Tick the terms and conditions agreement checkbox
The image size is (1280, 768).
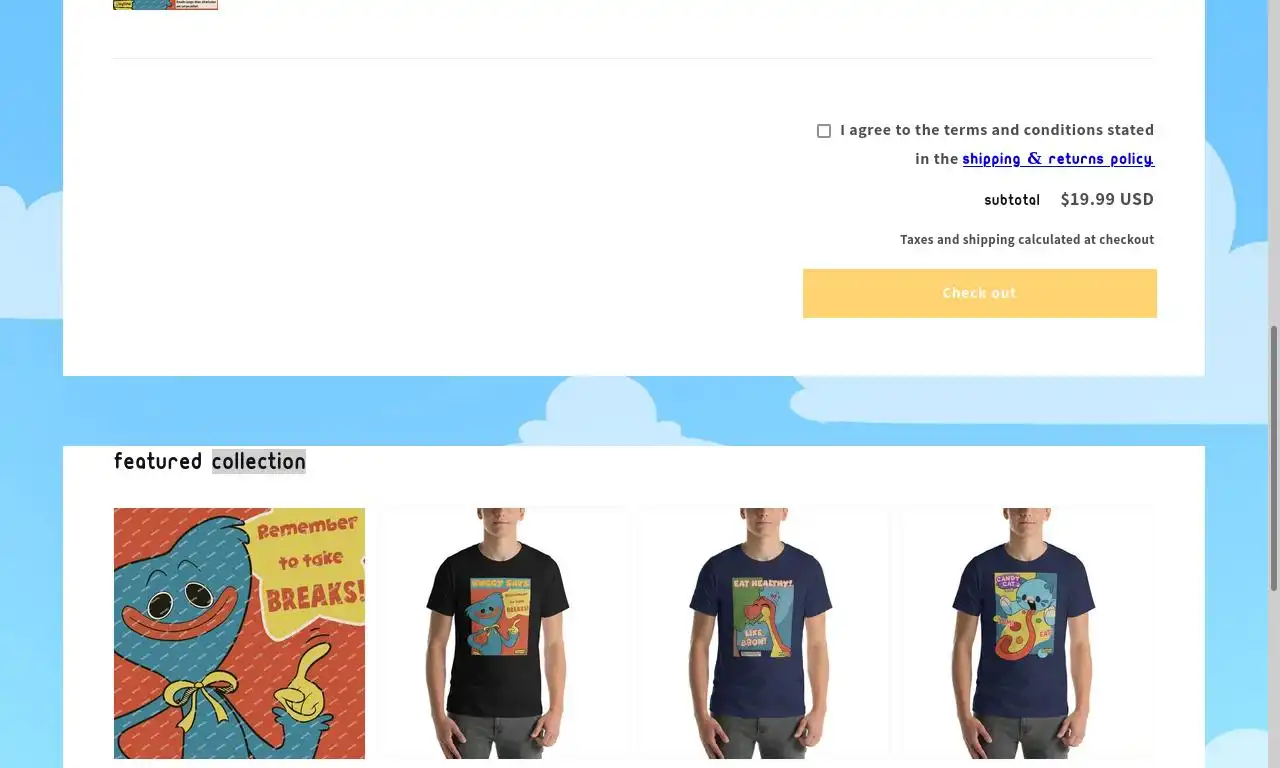tap(824, 131)
